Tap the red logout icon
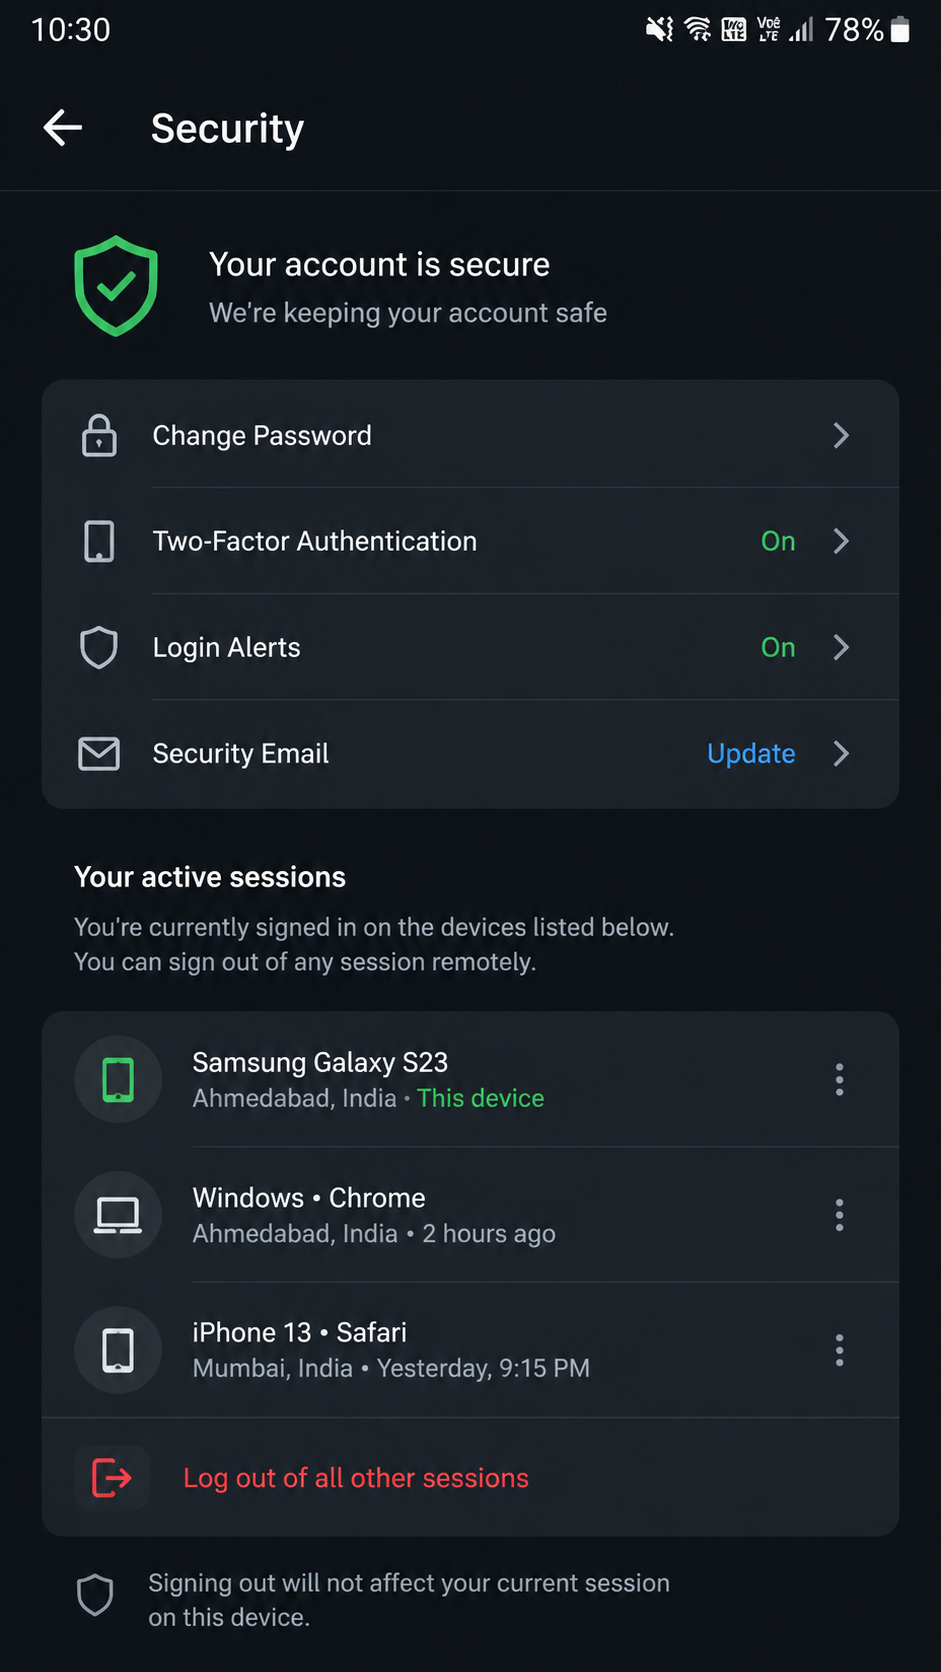The image size is (941, 1672). click(112, 1477)
